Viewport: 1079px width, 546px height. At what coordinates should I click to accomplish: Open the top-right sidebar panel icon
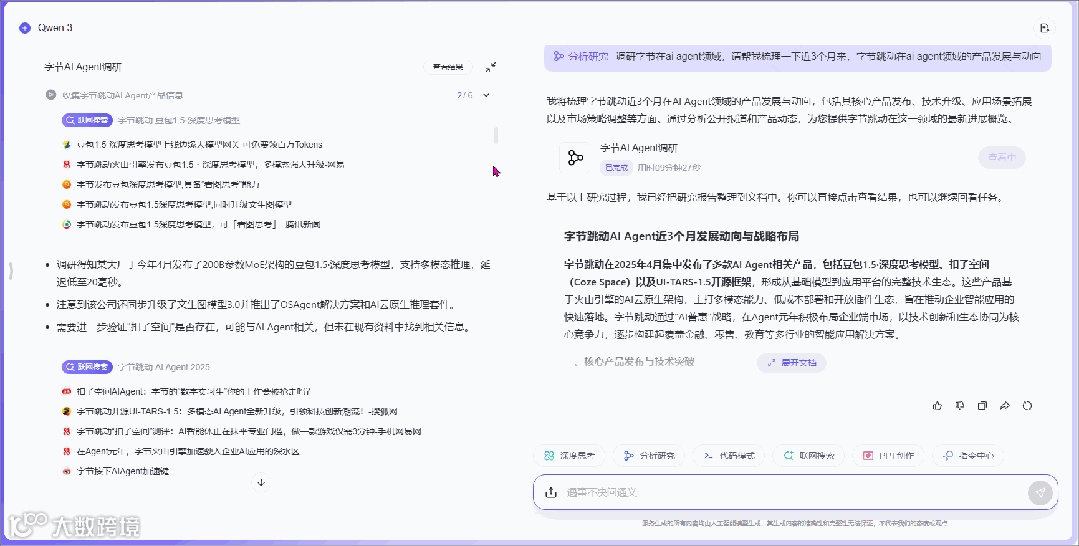click(x=1044, y=28)
